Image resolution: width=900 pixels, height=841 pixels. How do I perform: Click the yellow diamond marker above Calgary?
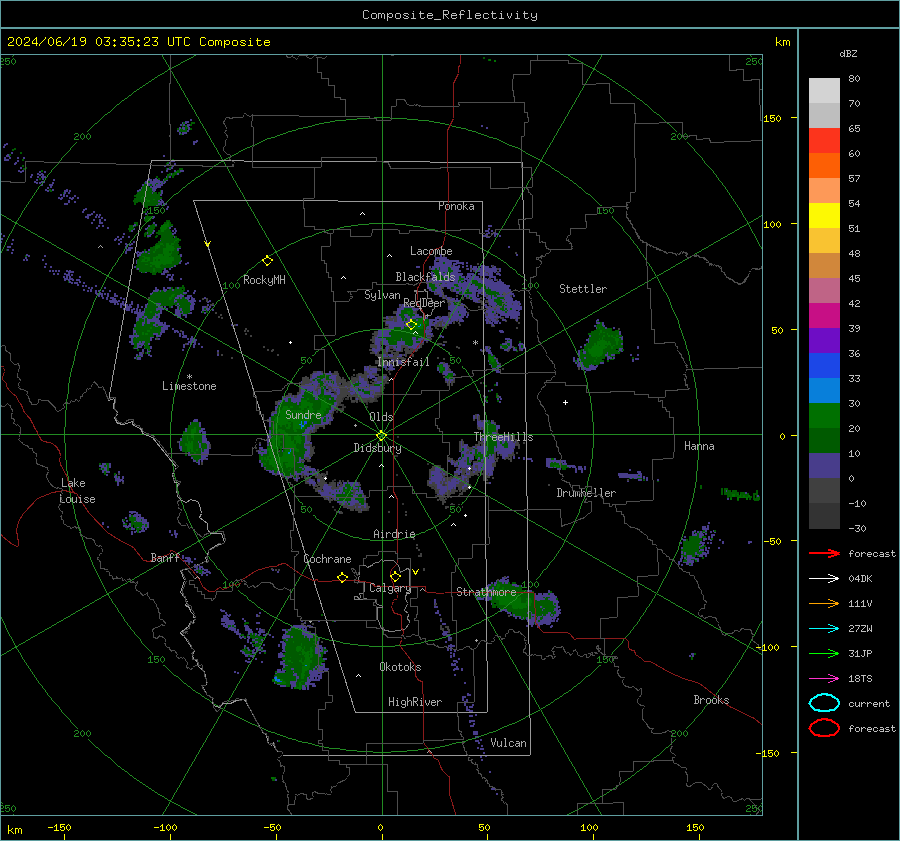395,576
